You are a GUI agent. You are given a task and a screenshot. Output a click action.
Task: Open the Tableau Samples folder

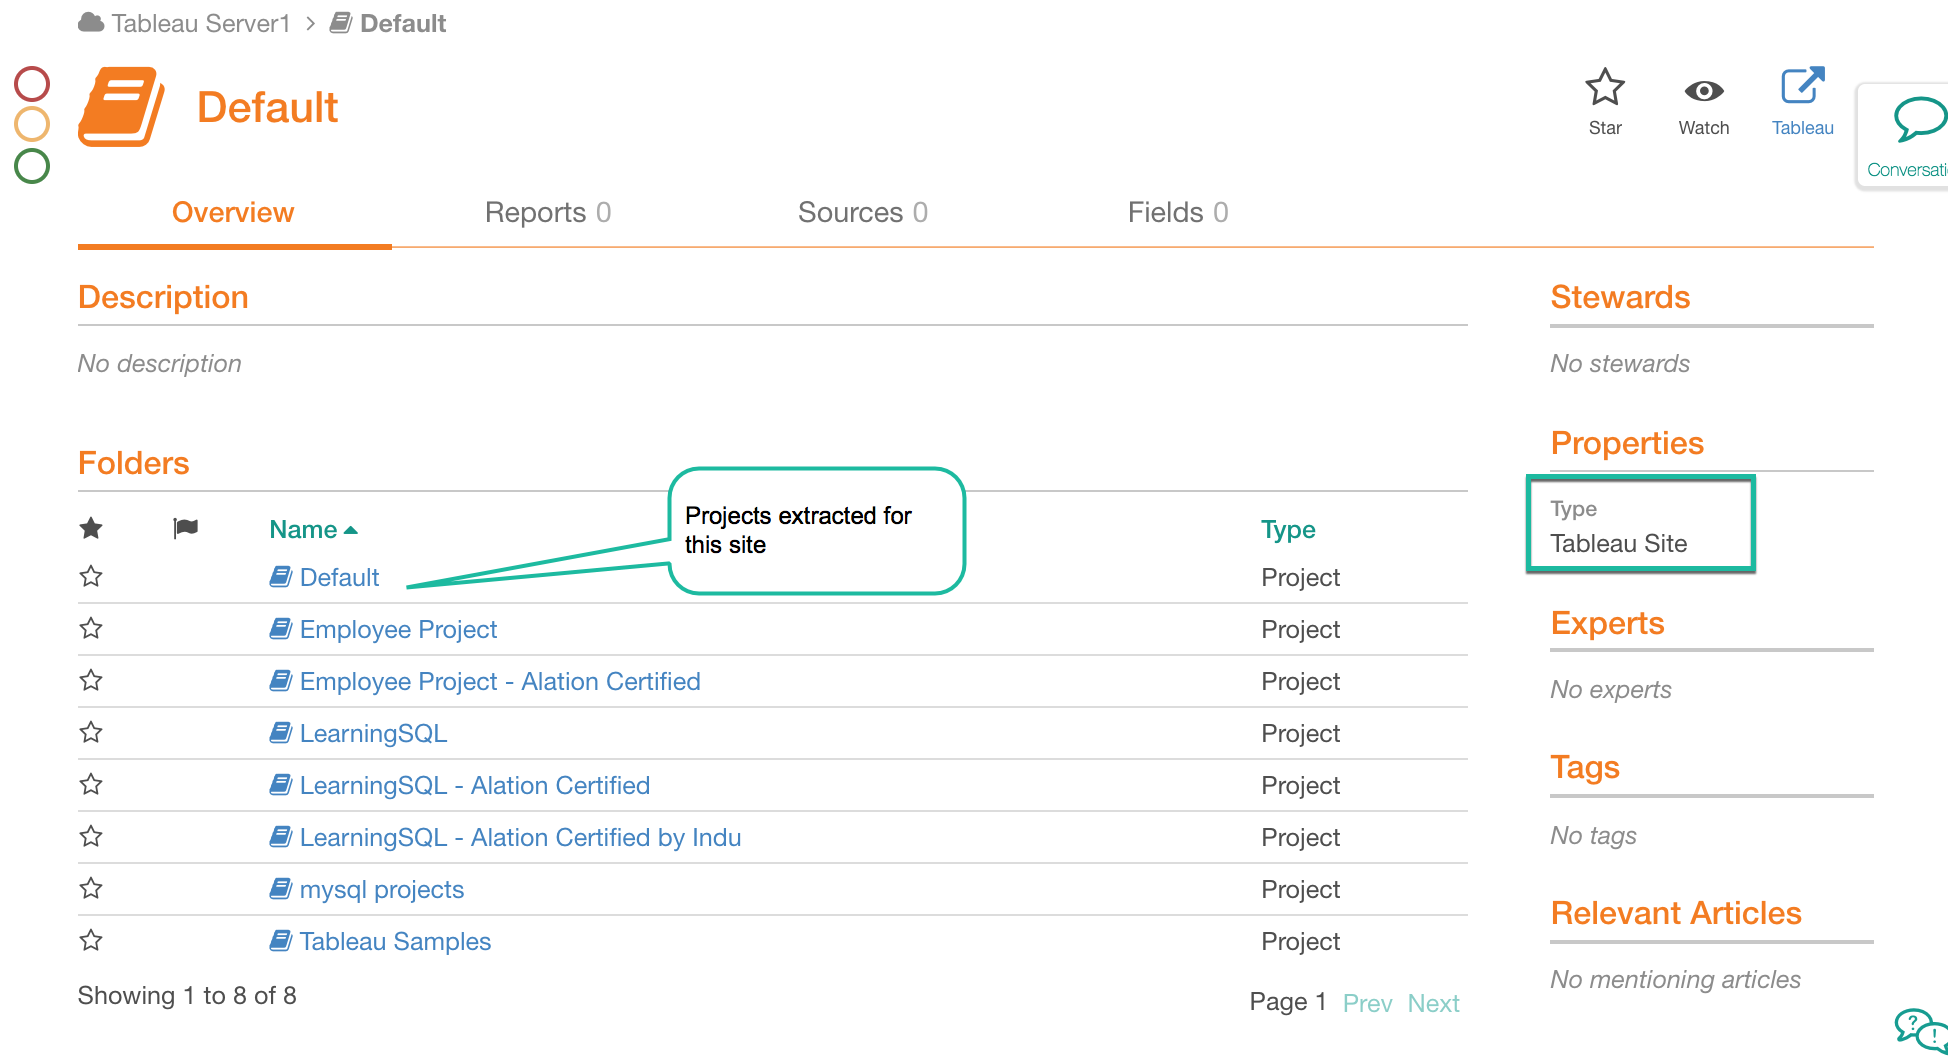pyautogui.click(x=395, y=941)
